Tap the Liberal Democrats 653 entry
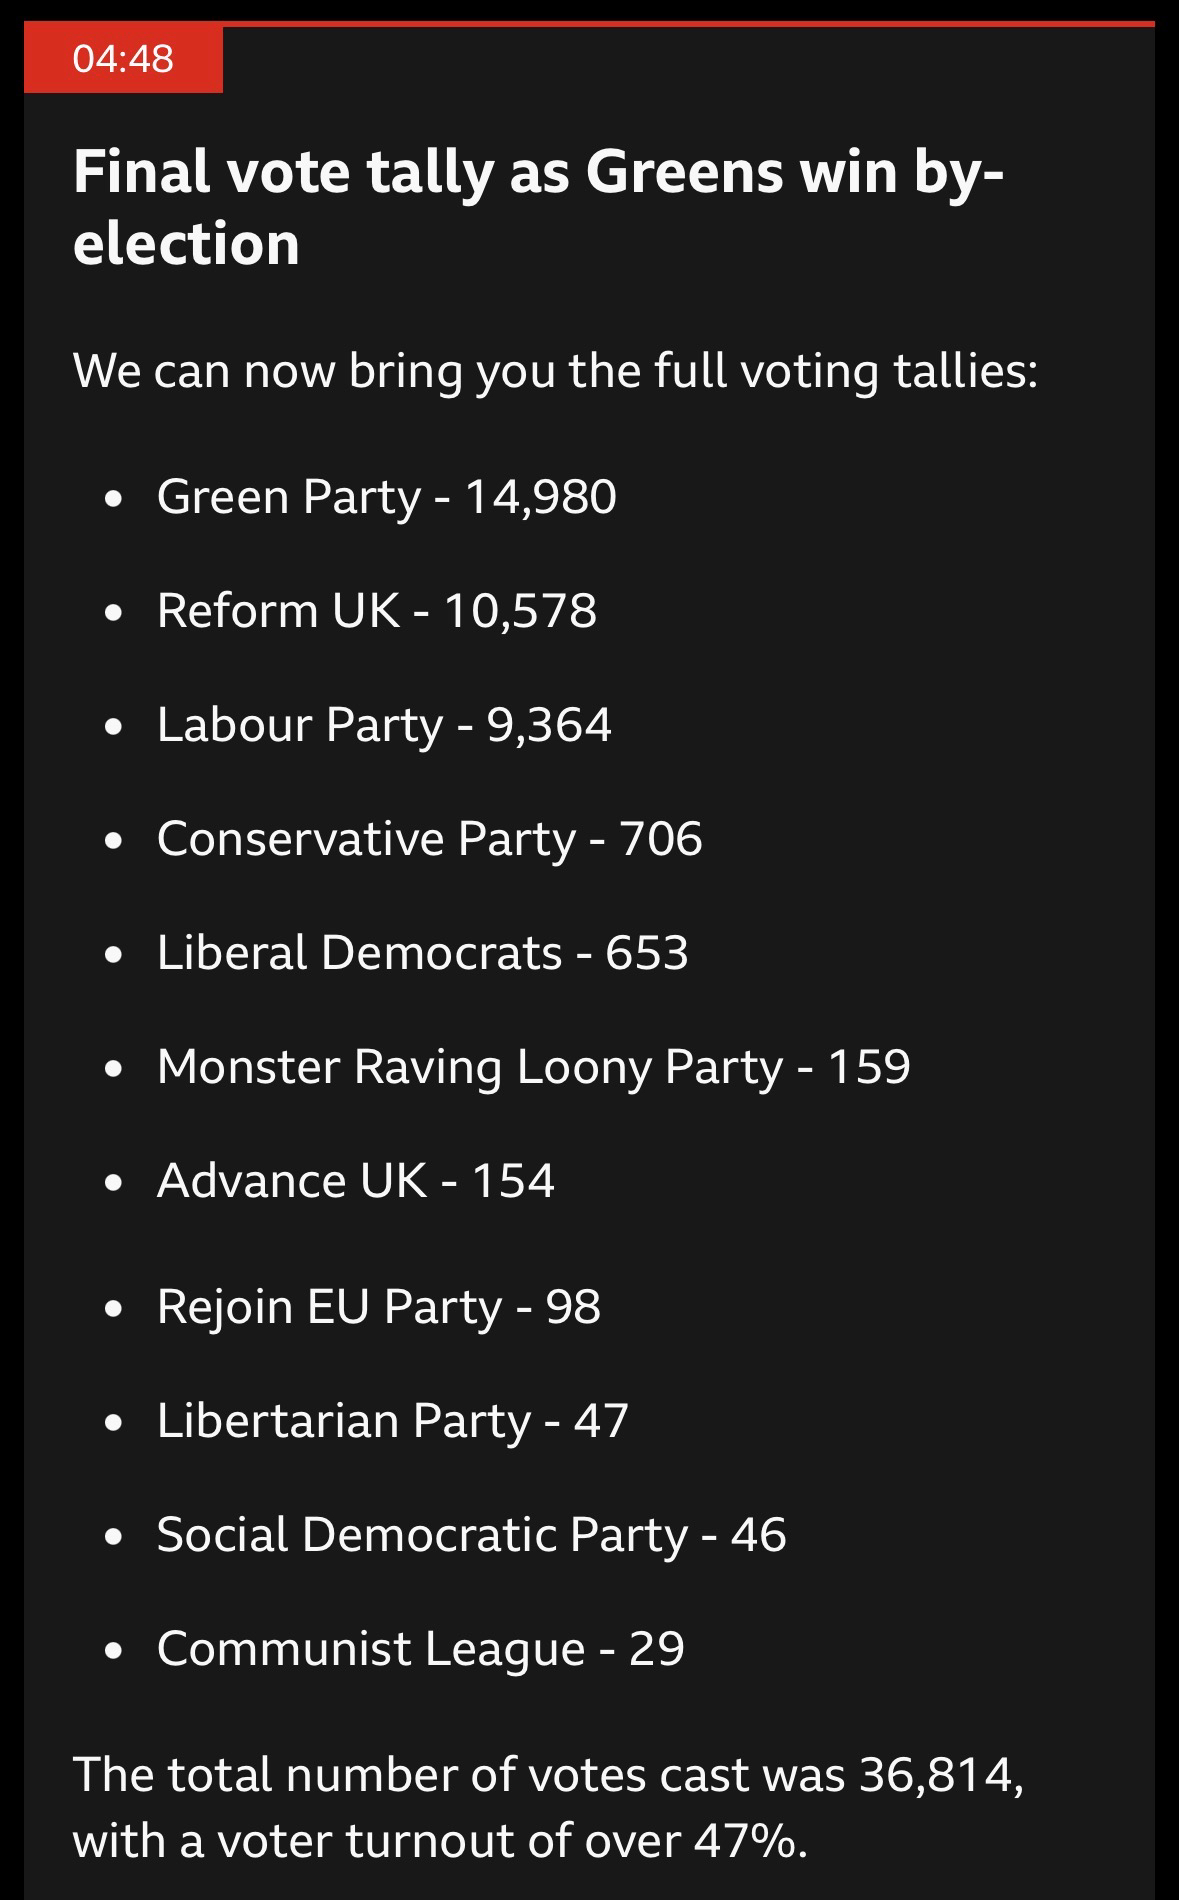The width and height of the screenshot is (1179, 1900). tap(422, 953)
